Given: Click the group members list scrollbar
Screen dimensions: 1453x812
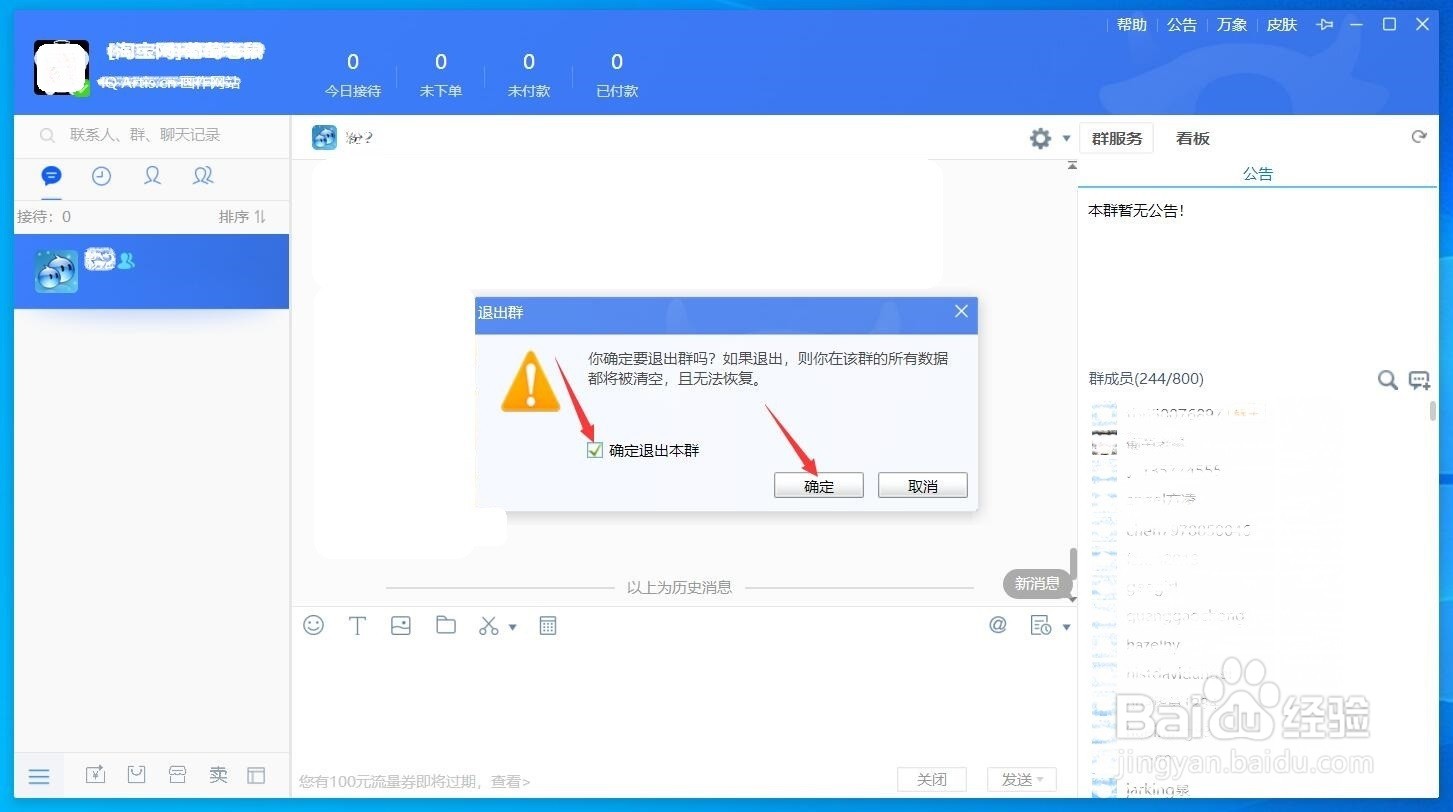Looking at the screenshot, I should click(1432, 411).
